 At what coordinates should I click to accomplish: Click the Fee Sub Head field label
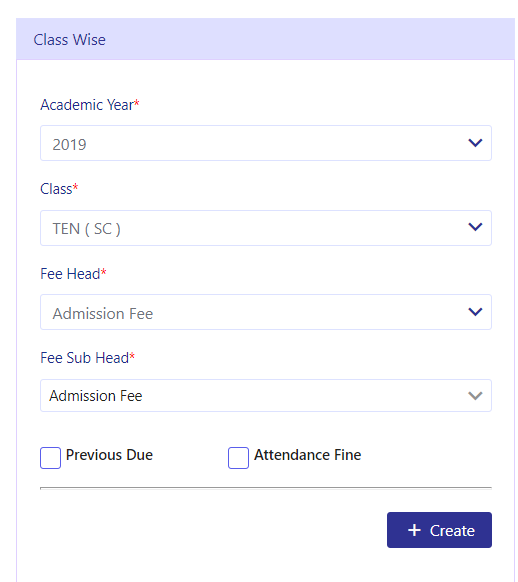pyautogui.click(x=87, y=358)
